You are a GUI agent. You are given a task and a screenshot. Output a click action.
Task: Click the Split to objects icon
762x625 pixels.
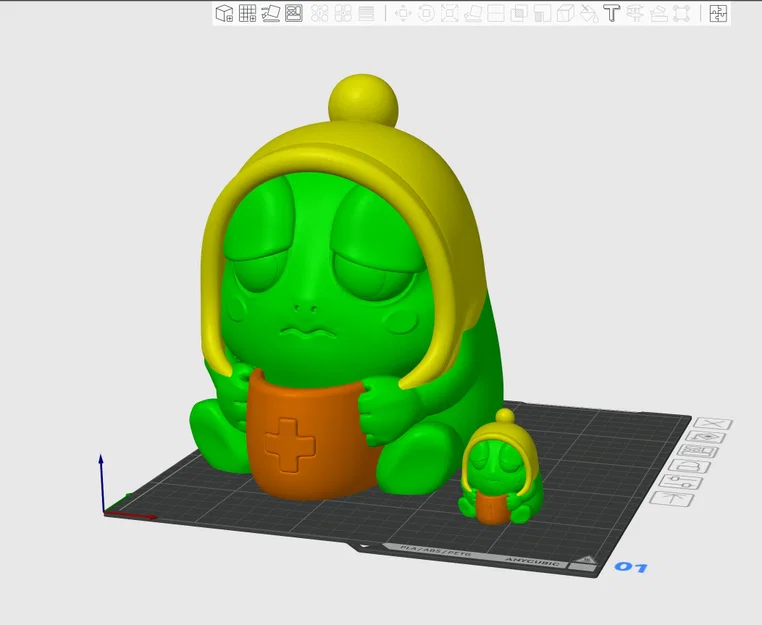[319, 13]
